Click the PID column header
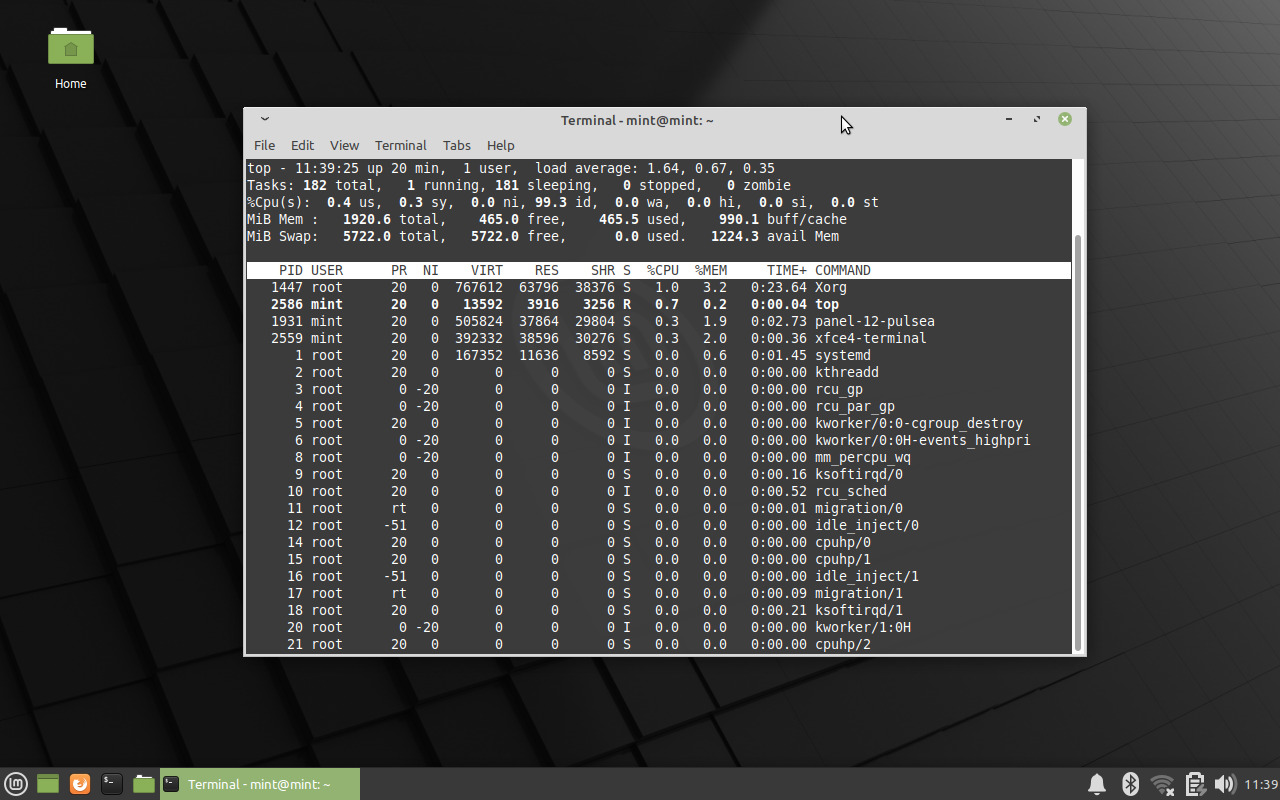The width and height of the screenshot is (1280, 800). pos(291,270)
